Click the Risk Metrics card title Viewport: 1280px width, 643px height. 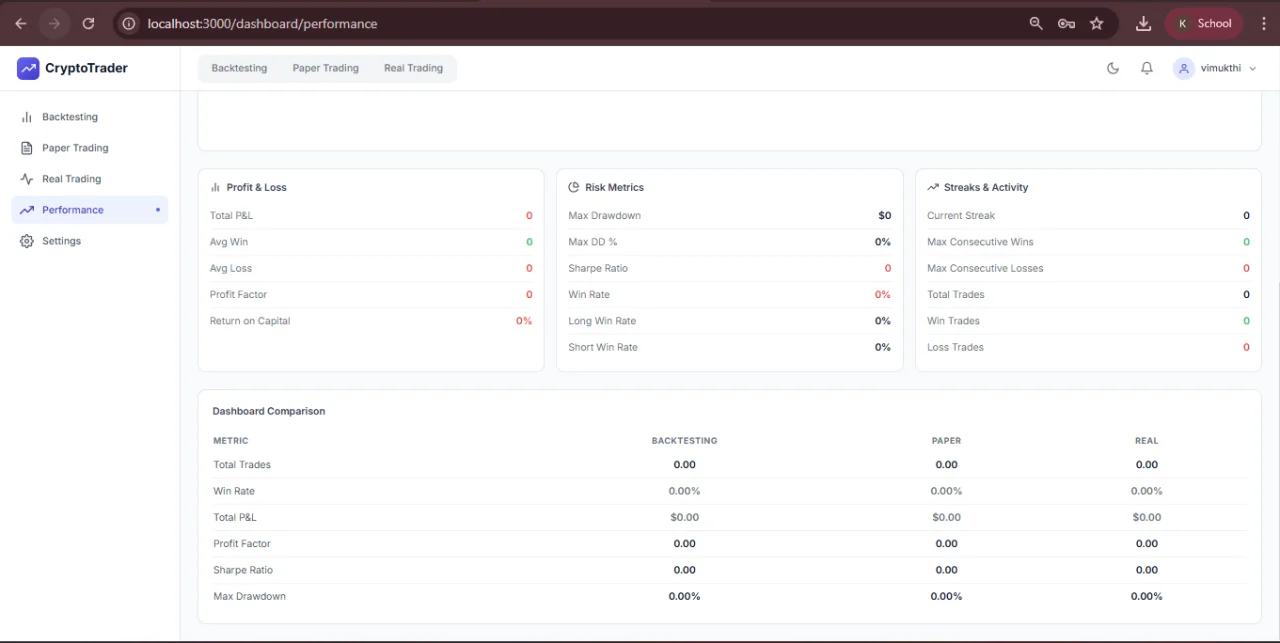click(614, 187)
